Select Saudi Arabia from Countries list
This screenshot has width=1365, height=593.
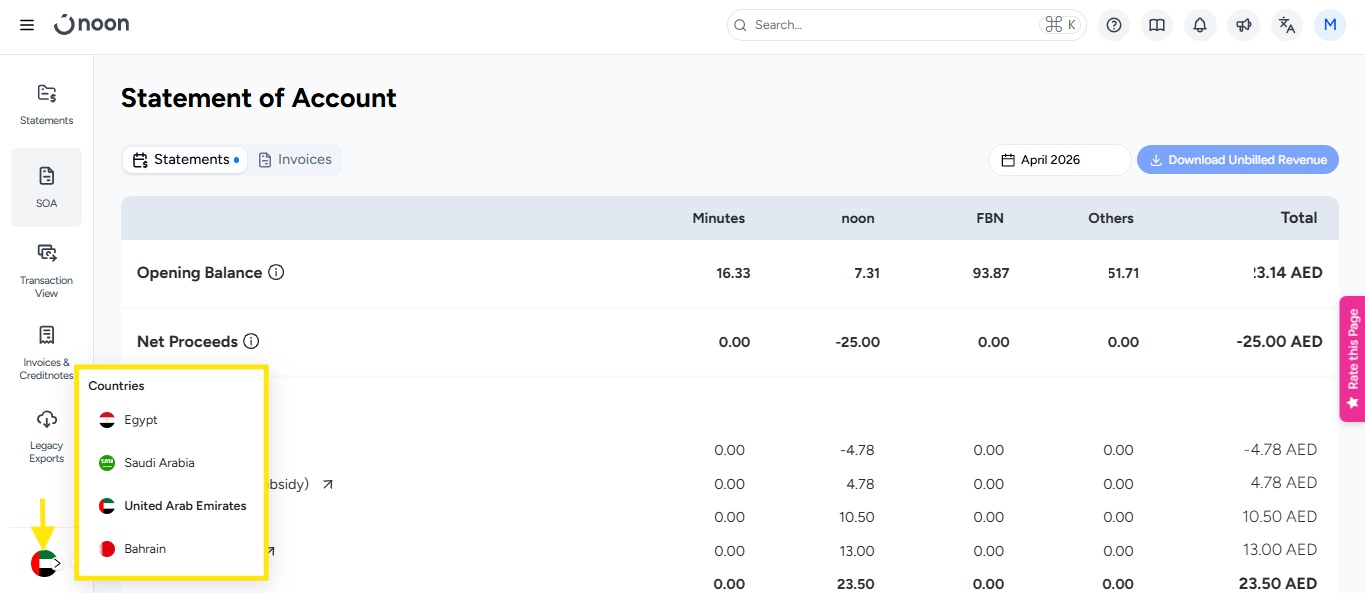[x=158, y=463]
